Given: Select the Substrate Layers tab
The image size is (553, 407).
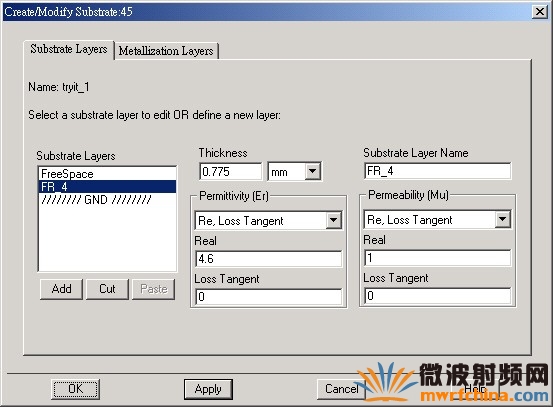Looking at the screenshot, I should [x=69, y=49].
